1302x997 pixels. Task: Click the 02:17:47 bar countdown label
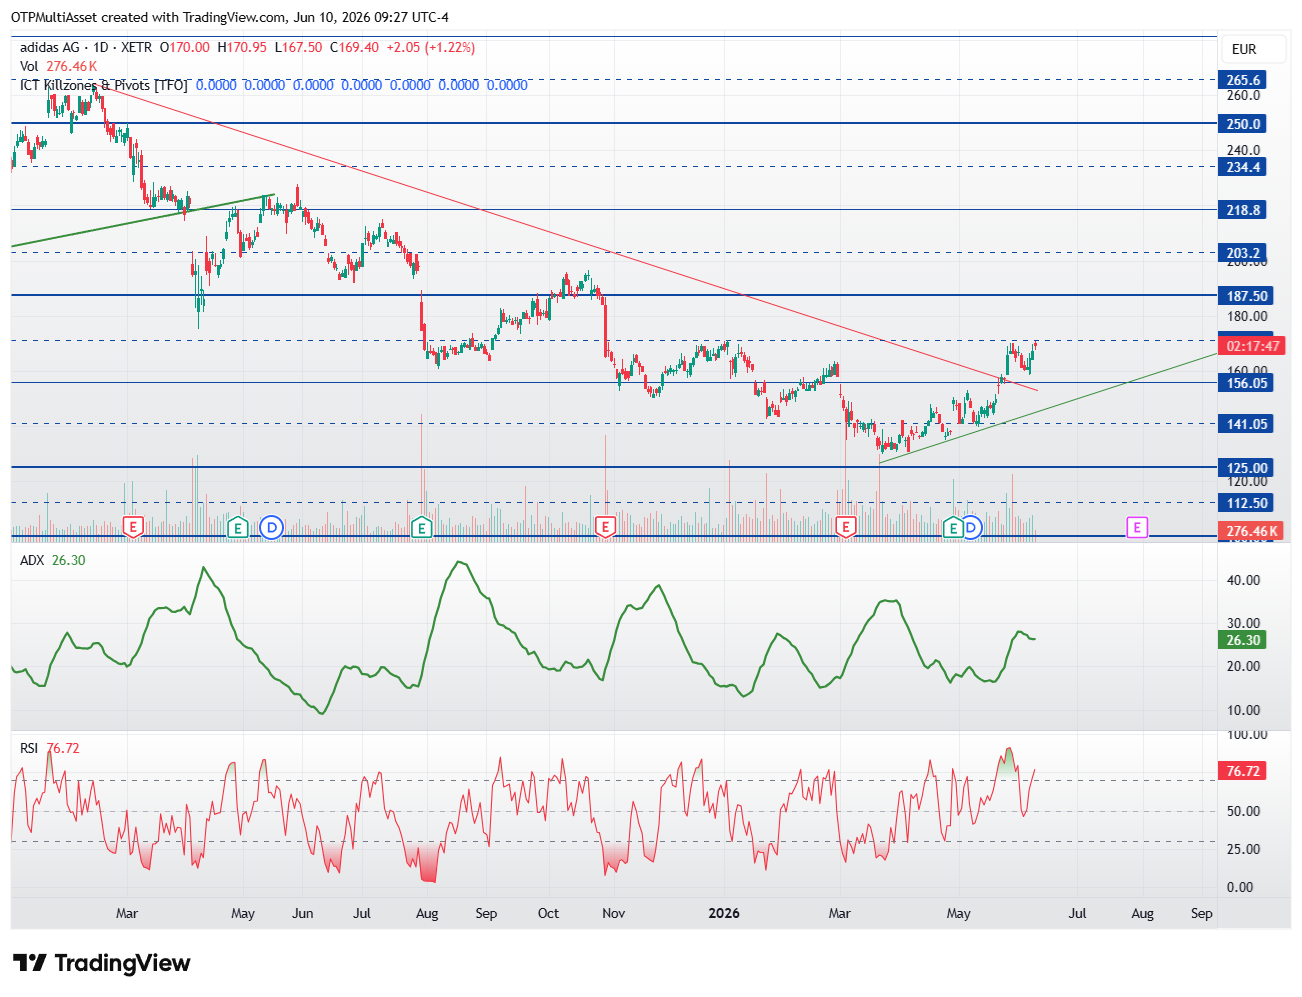tap(1252, 346)
